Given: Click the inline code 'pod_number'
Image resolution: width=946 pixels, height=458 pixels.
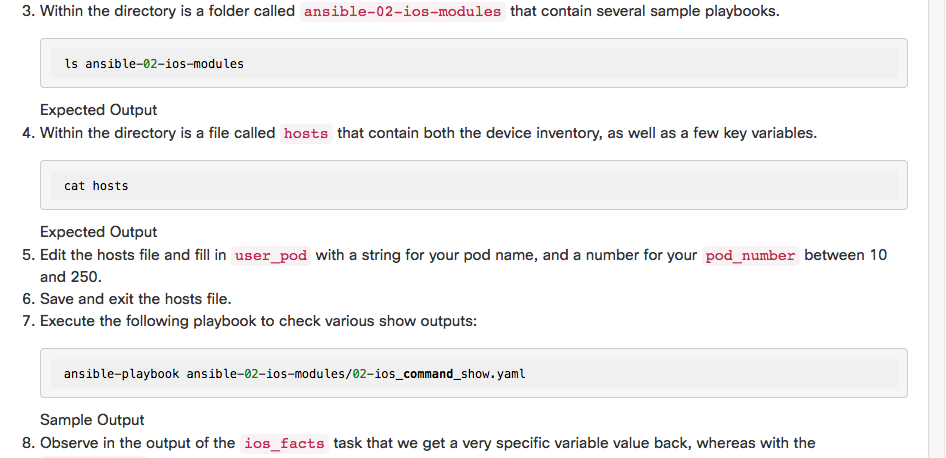Looking at the screenshot, I should pos(751,255).
